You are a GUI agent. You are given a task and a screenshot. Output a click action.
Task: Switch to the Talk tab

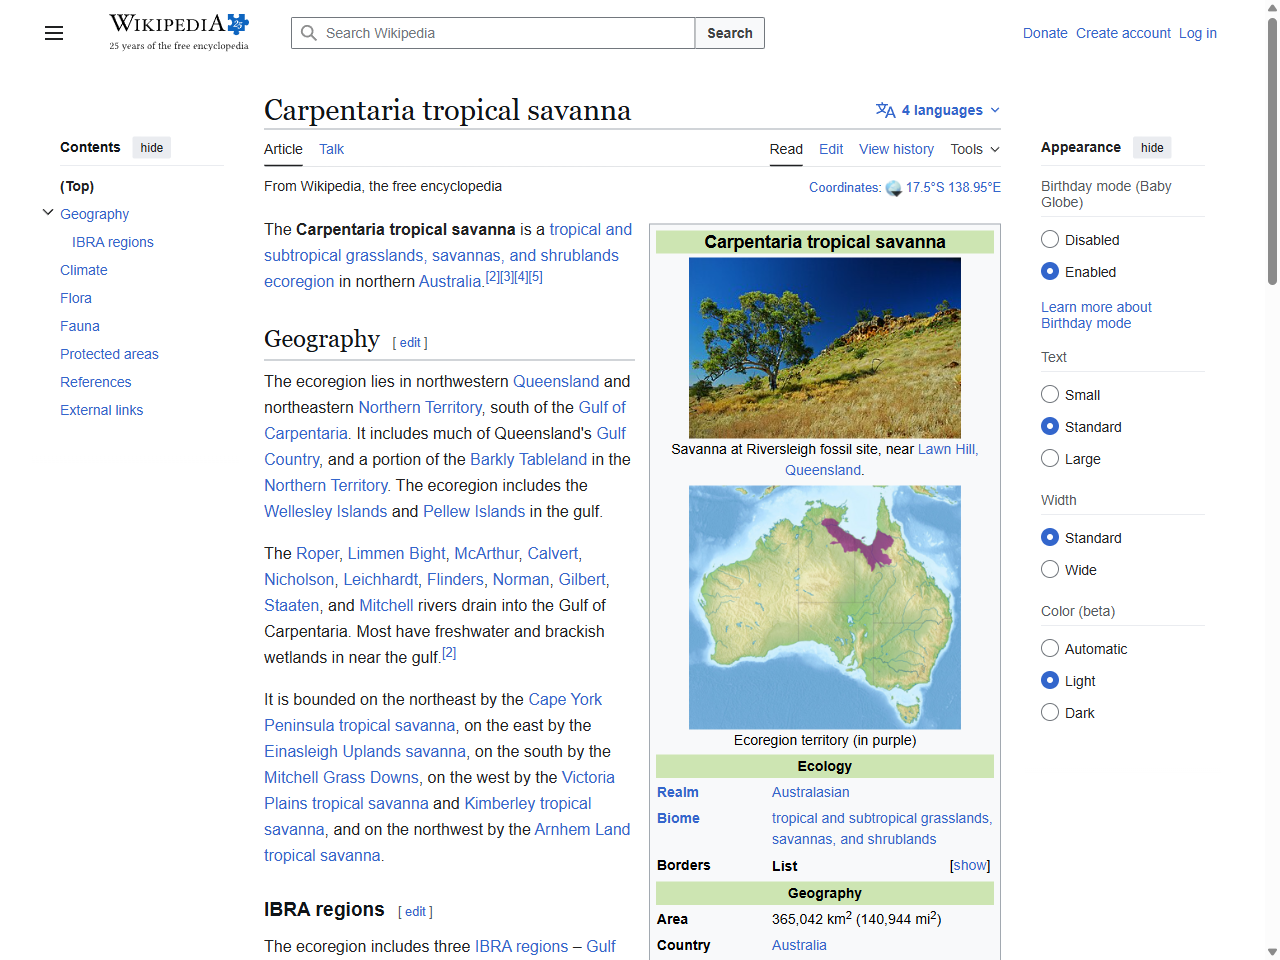331,149
